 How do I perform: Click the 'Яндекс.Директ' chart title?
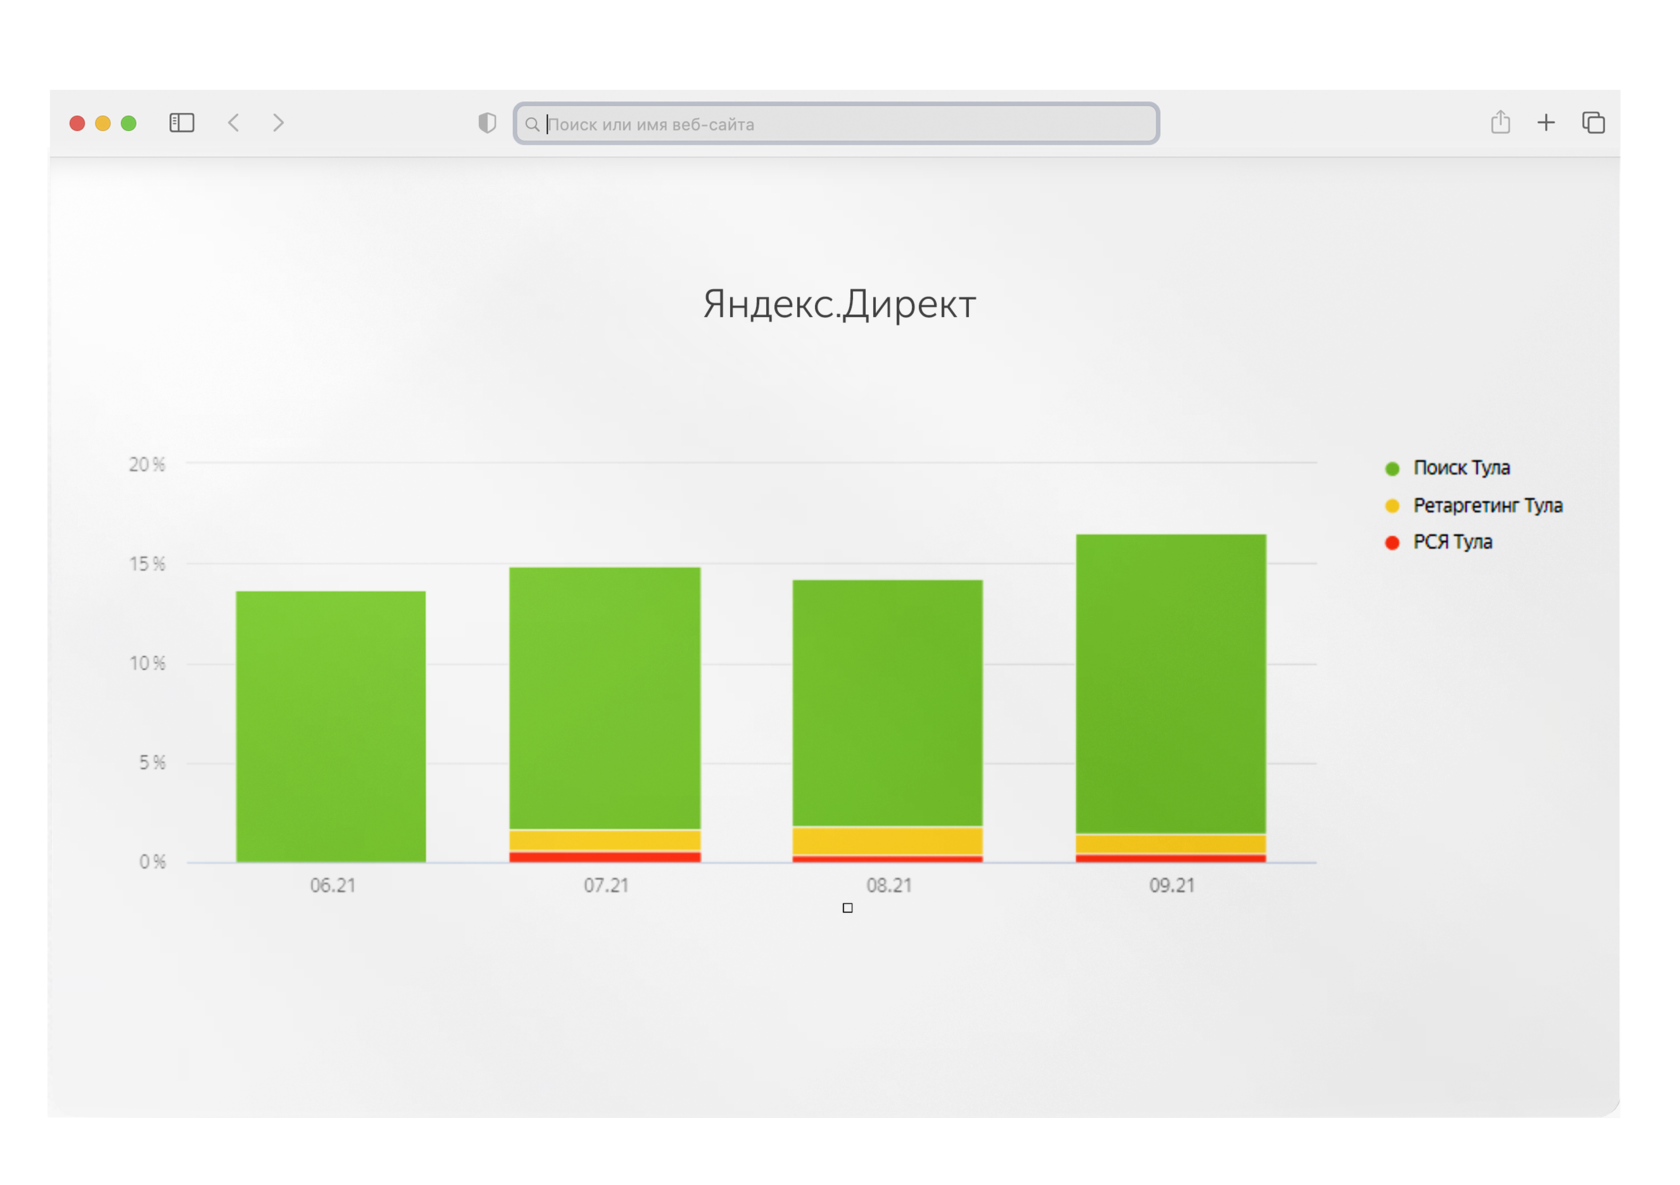(x=839, y=304)
